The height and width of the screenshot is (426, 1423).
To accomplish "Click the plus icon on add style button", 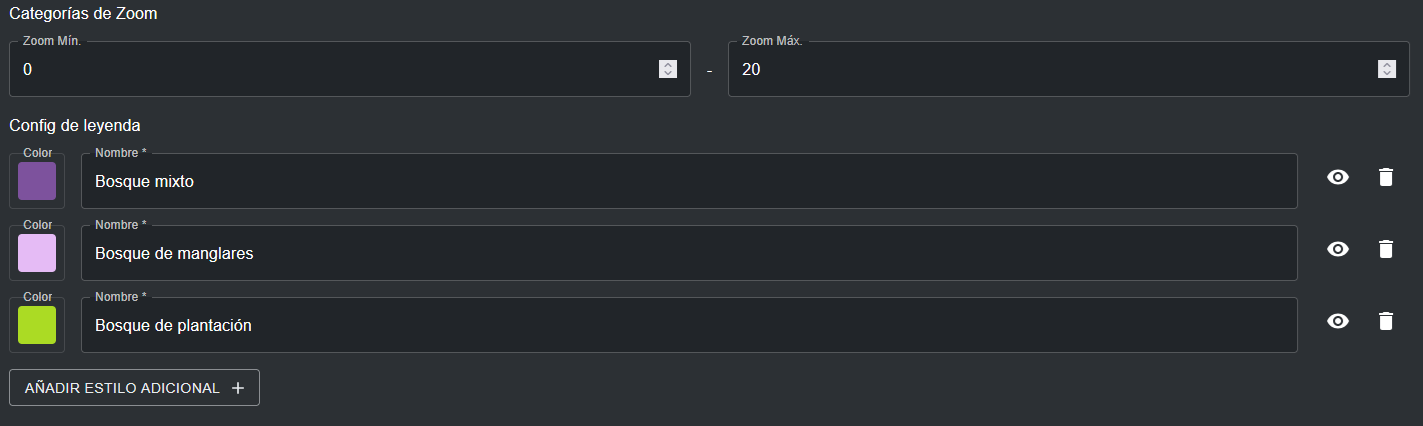I will click(x=238, y=388).
